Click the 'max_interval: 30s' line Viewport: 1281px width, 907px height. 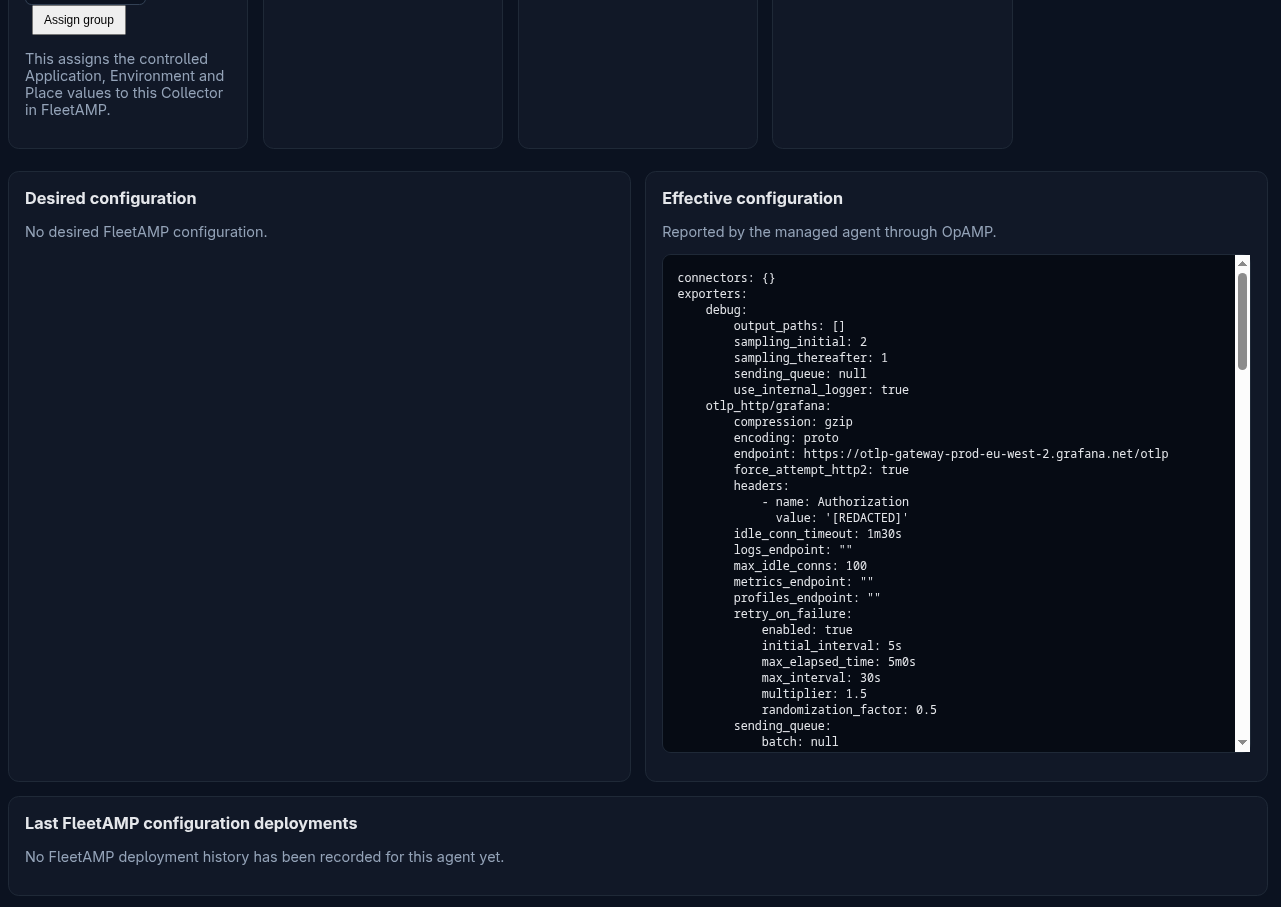[x=821, y=678]
